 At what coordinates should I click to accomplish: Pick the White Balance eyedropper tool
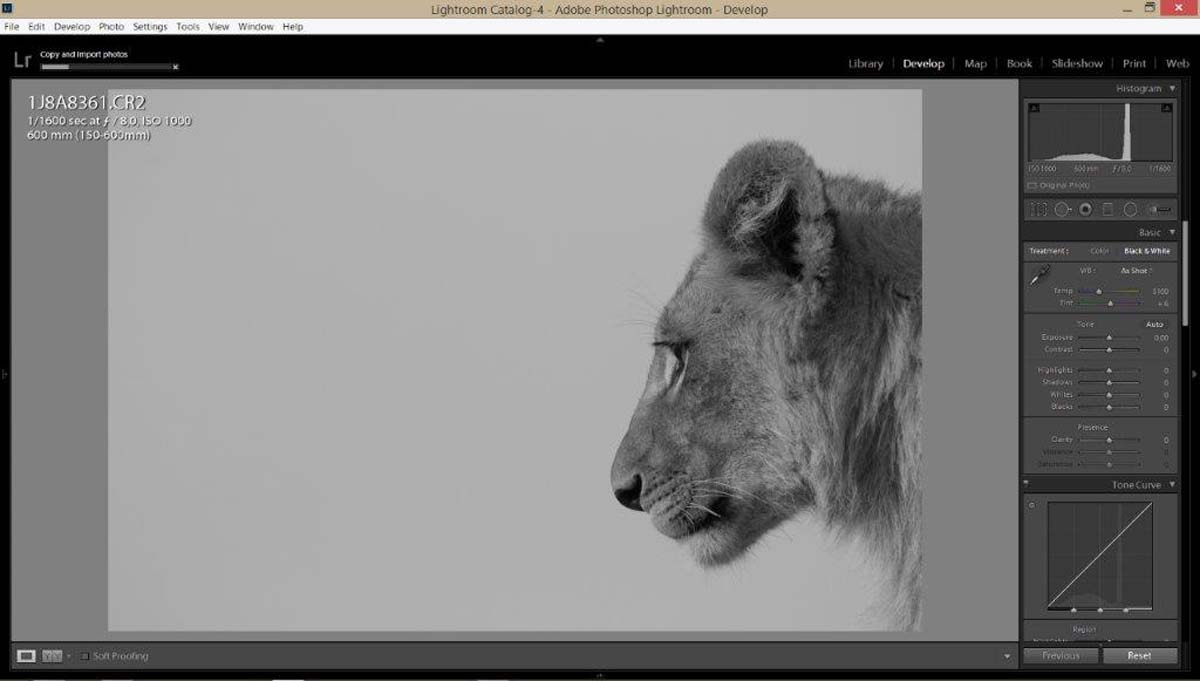1040,277
